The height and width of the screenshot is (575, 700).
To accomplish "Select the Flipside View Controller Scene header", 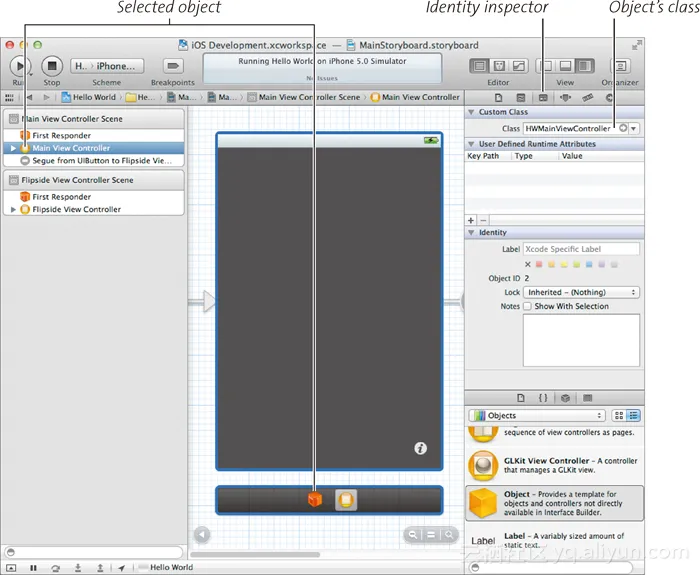I will point(94,180).
